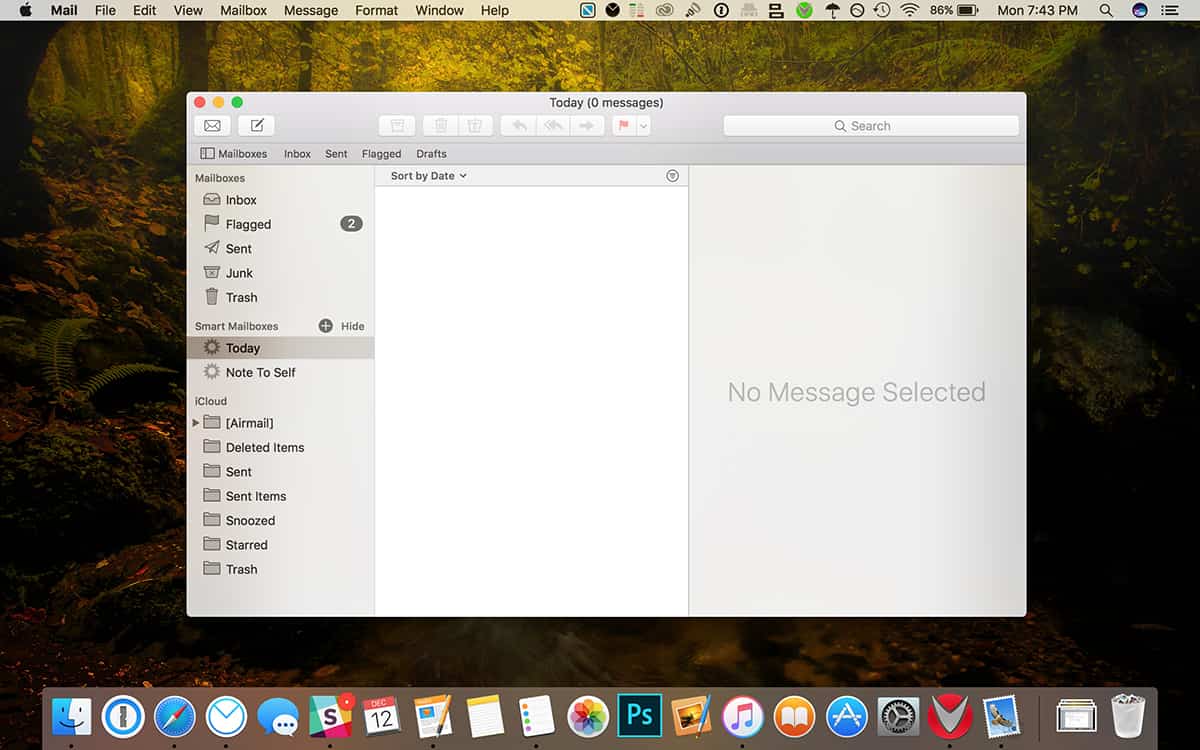Open Airmail from the Dock
This screenshot has height=750, width=1200.
(x=227, y=717)
